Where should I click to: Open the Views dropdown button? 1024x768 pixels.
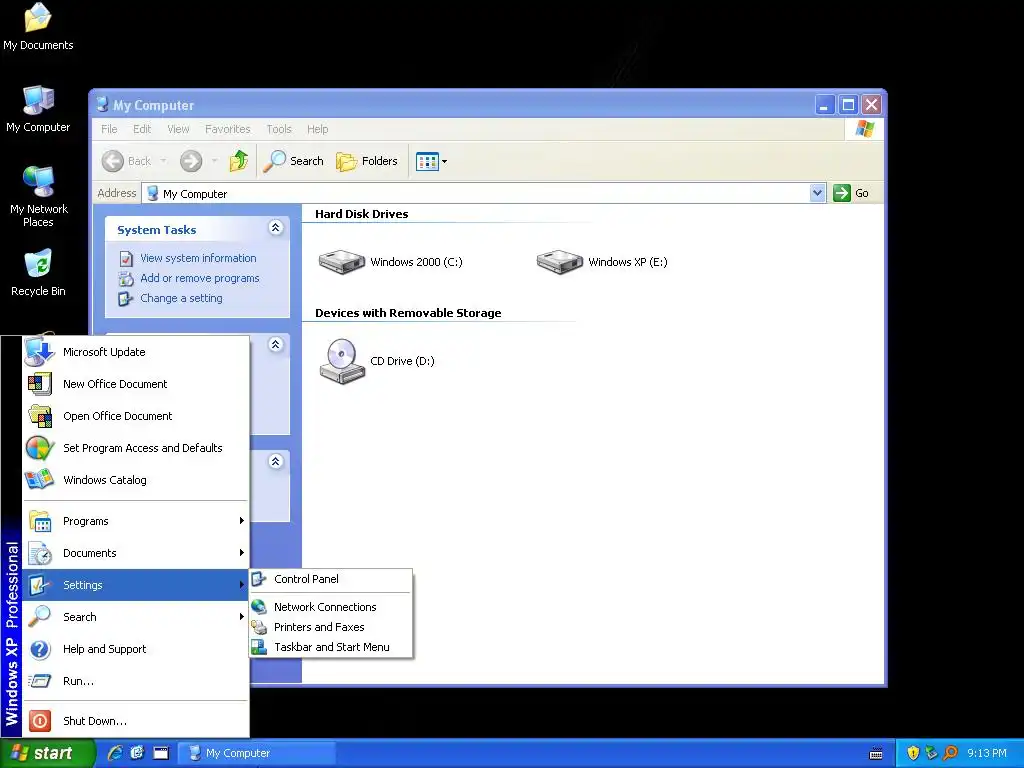[x=432, y=161]
